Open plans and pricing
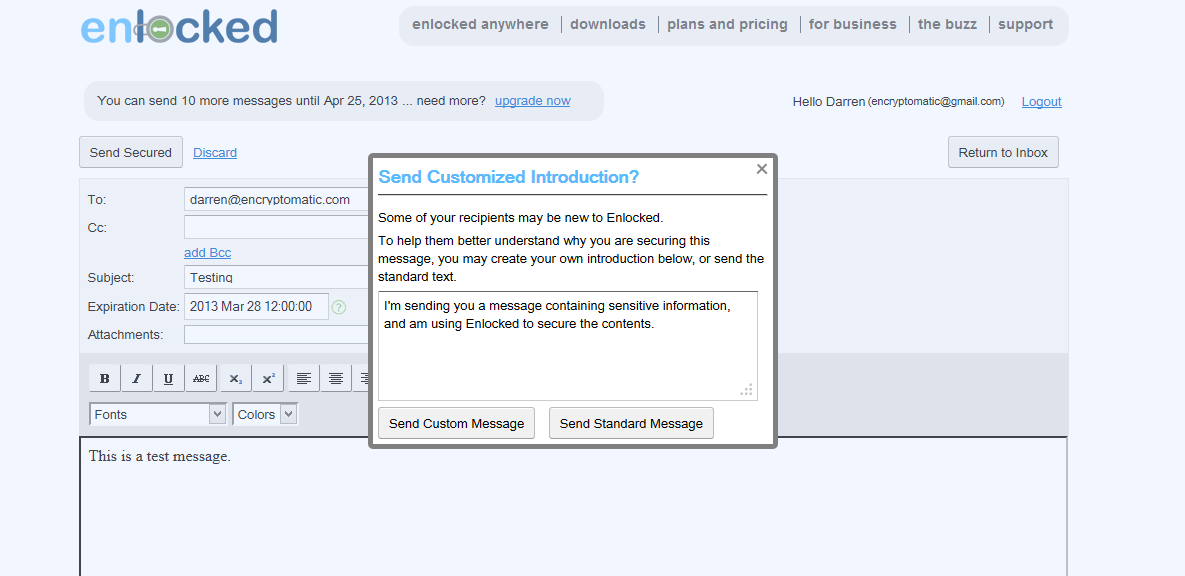 728,24
